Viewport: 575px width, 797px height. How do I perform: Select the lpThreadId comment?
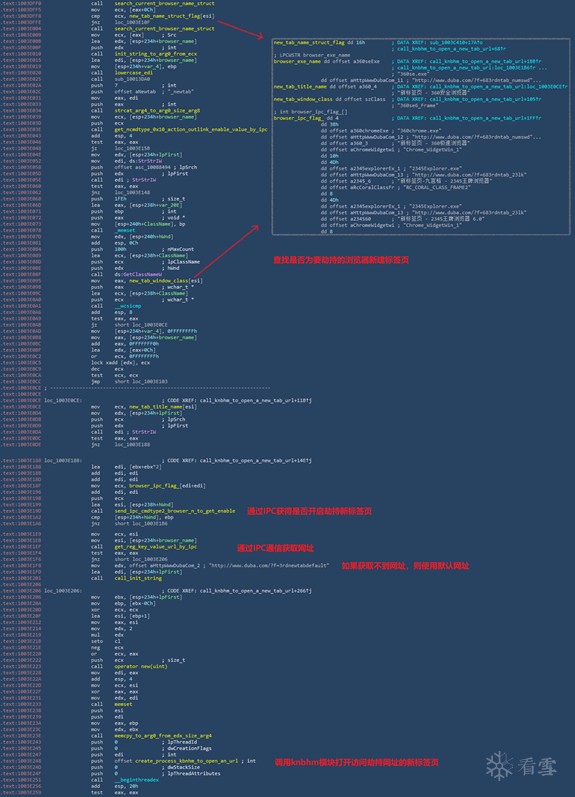click(180, 742)
